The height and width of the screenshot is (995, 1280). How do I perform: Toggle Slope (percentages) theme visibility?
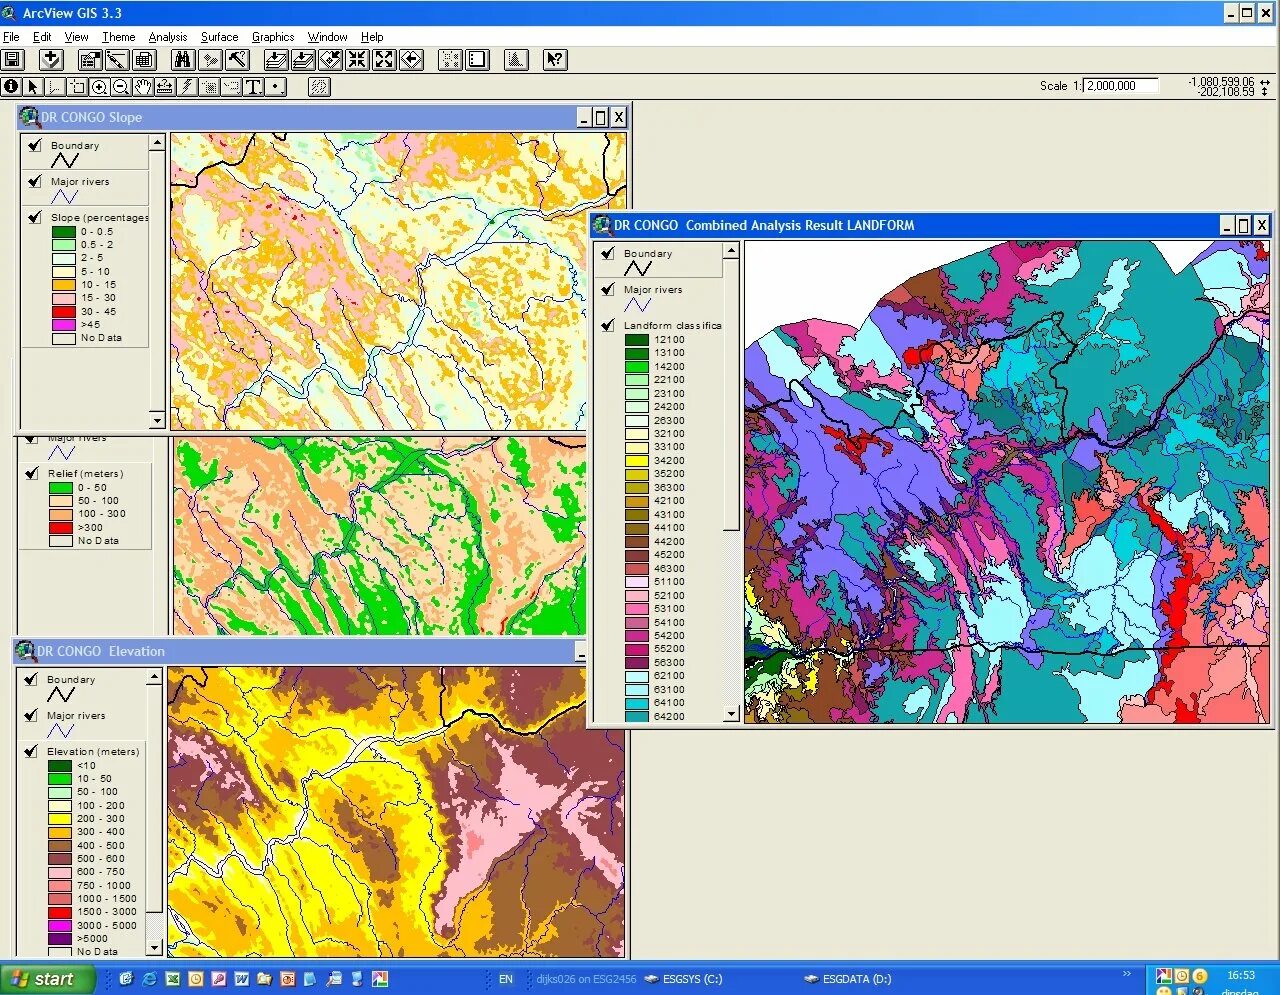[x=35, y=217]
